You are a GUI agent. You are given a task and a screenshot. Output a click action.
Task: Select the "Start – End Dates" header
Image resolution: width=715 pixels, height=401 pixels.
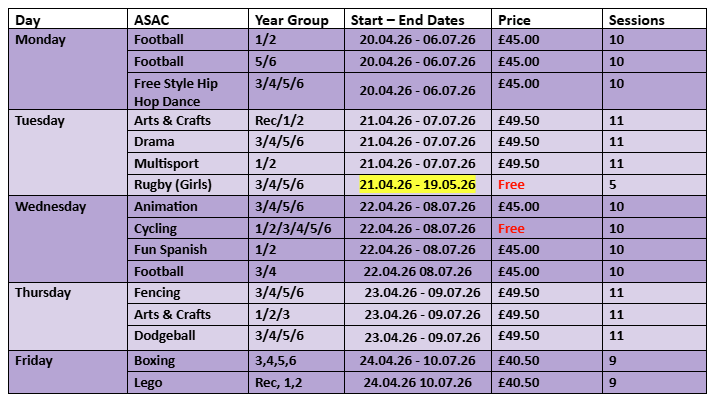406,20
